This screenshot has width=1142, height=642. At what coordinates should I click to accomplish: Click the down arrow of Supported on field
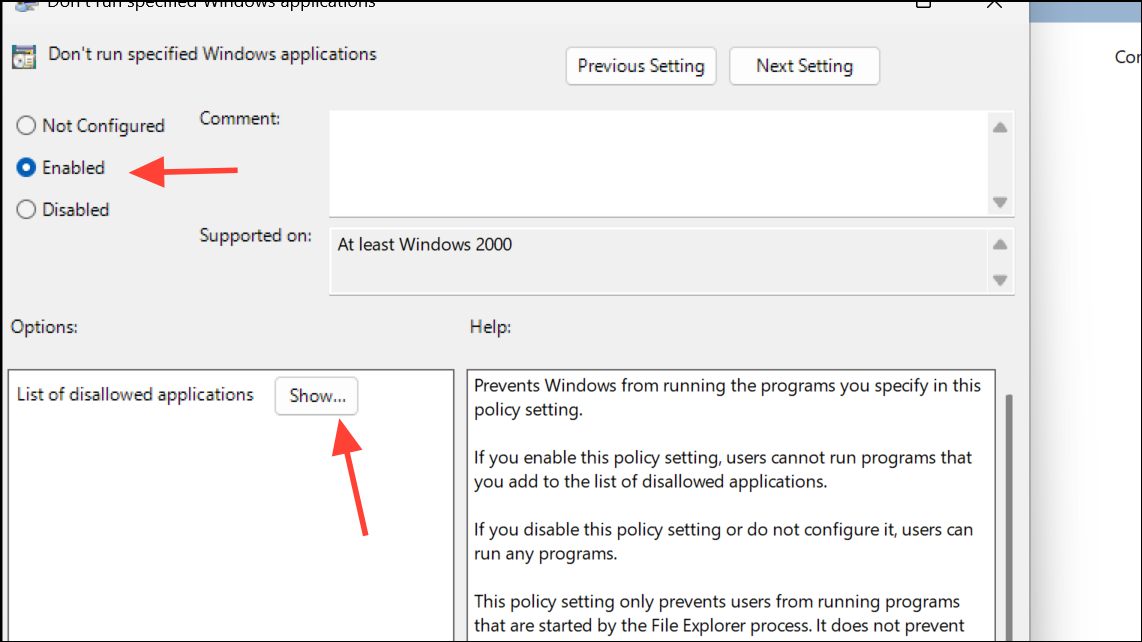point(1000,279)
